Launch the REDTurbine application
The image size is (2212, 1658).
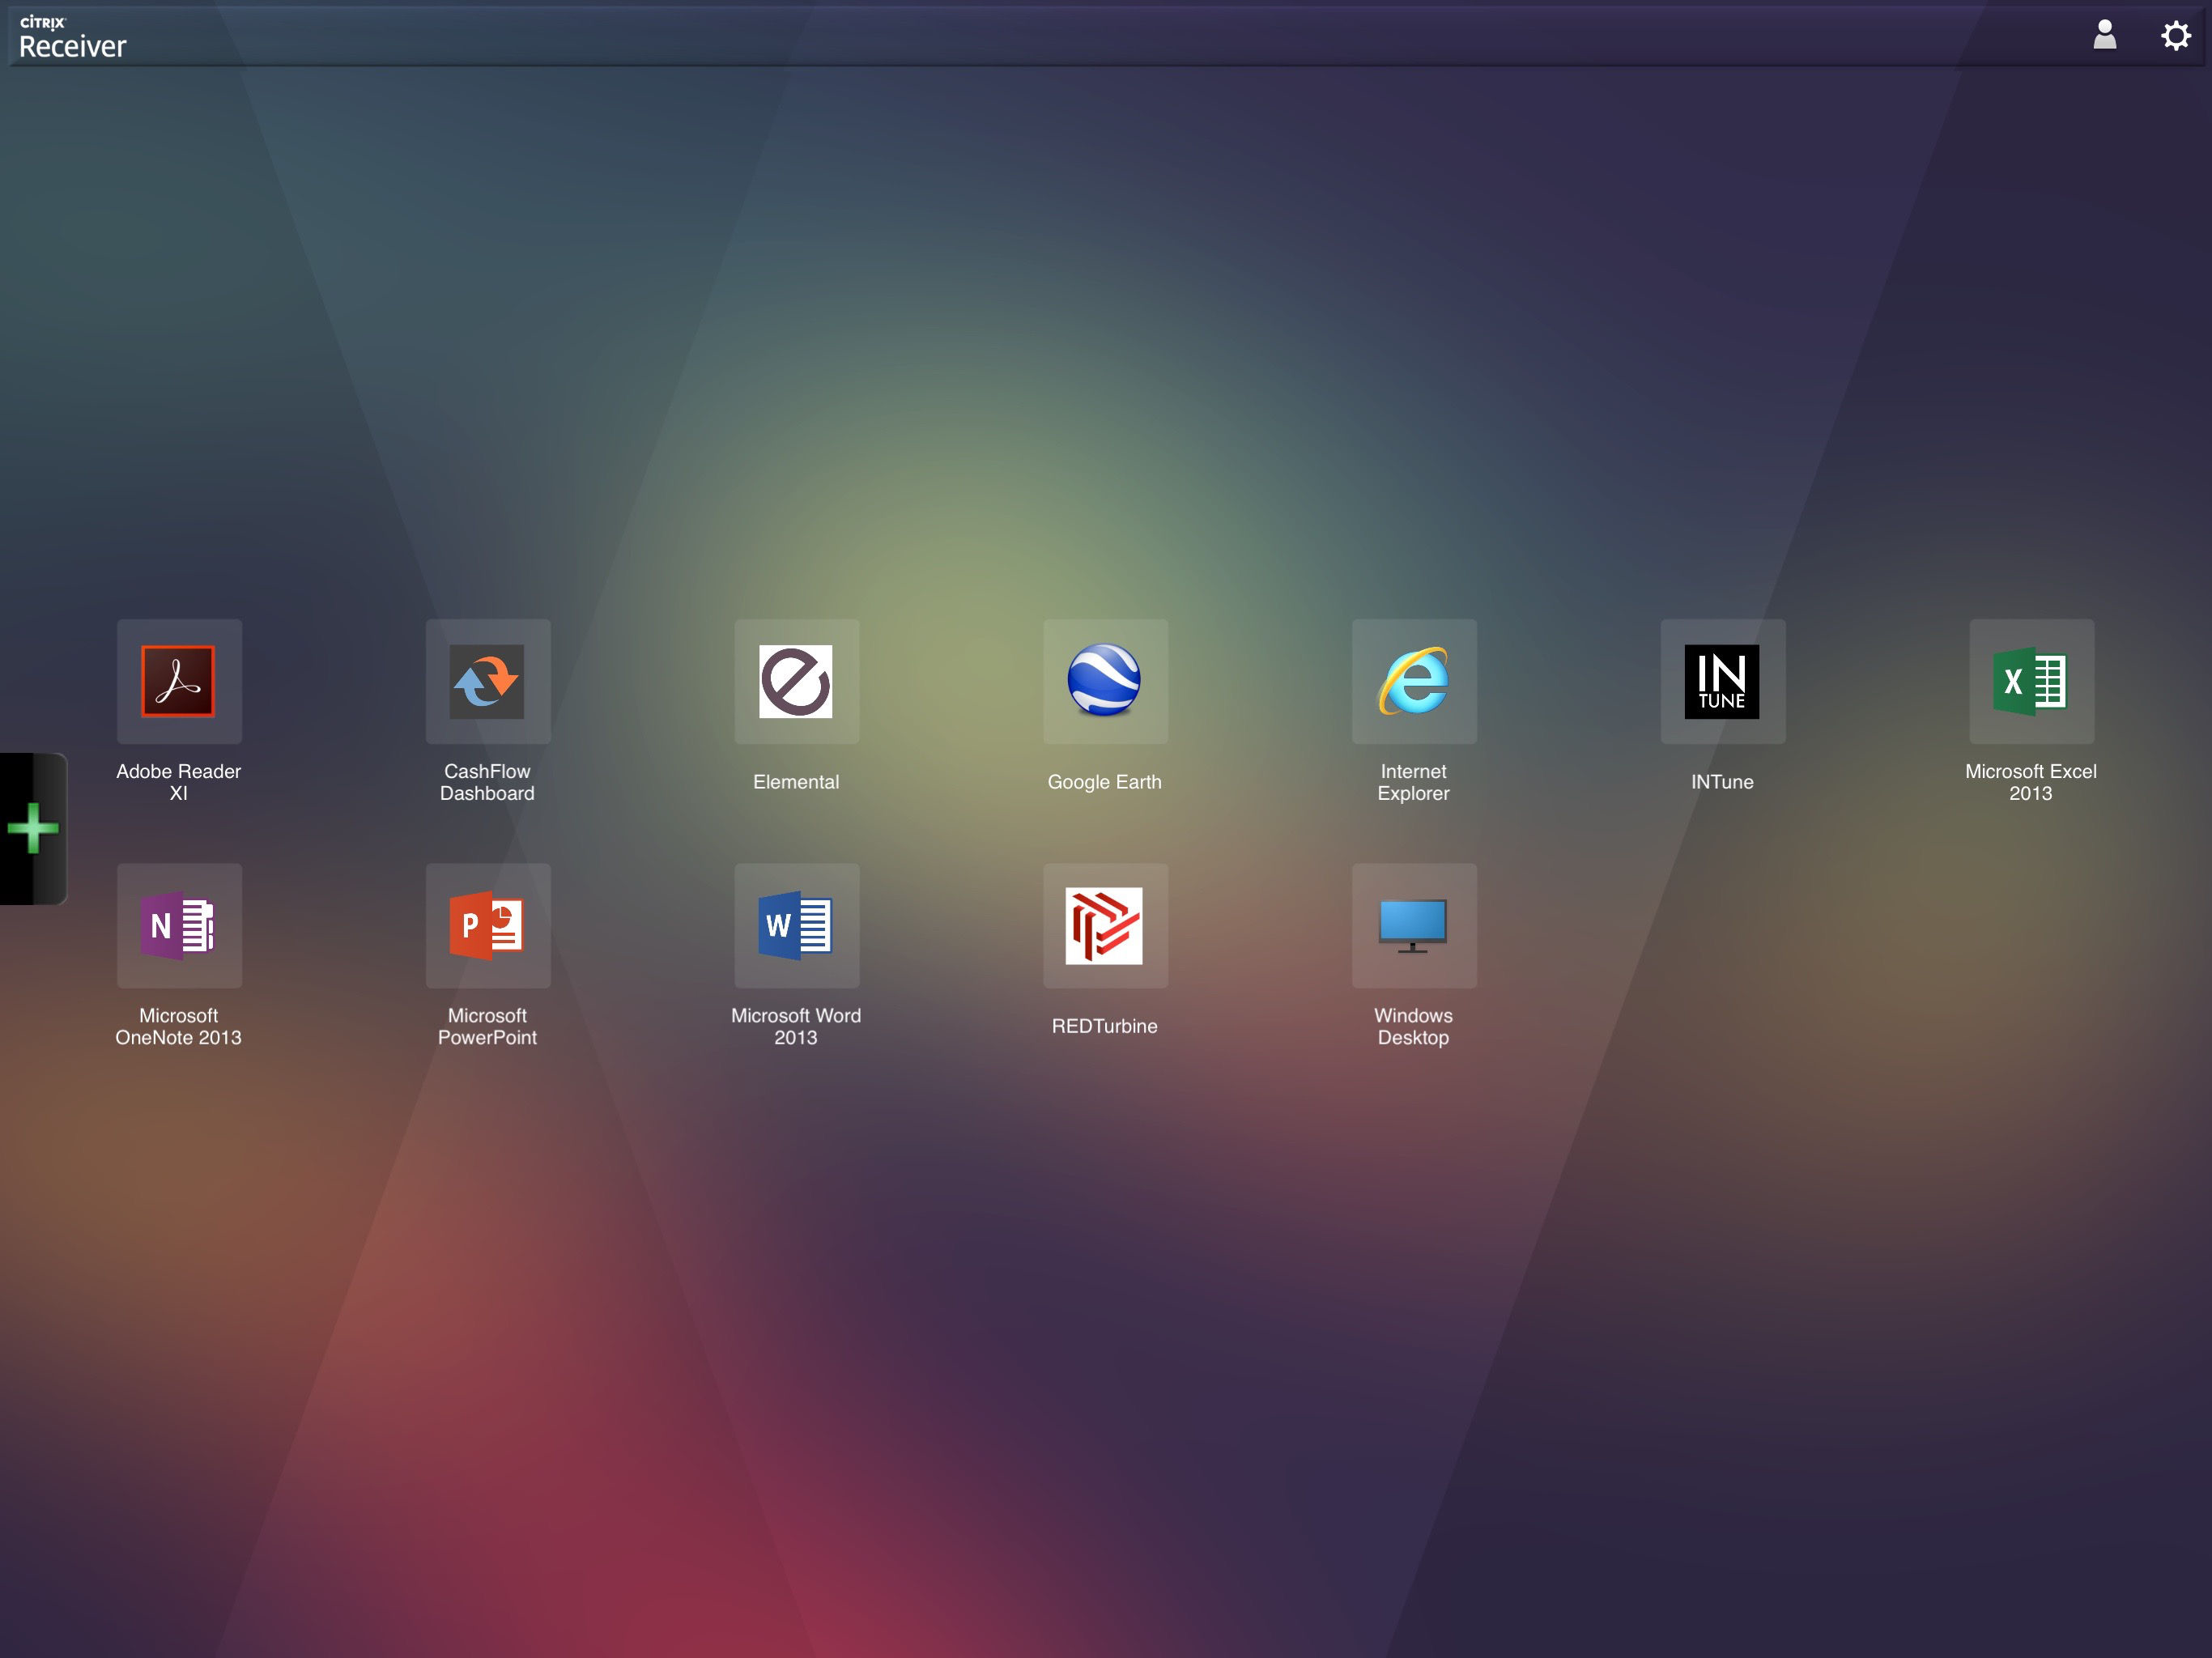[x=1104, y=925]
